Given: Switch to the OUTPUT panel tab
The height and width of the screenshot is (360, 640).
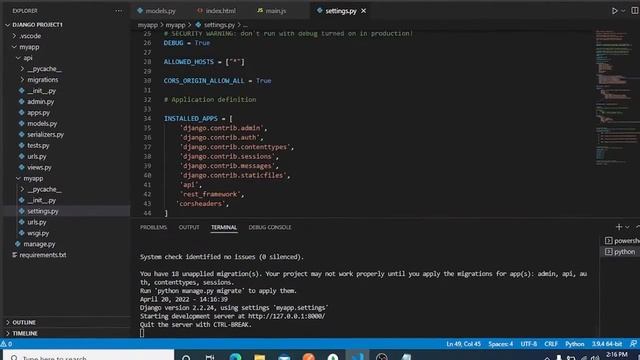Looking at the screenshot, I should pos(189,228).
